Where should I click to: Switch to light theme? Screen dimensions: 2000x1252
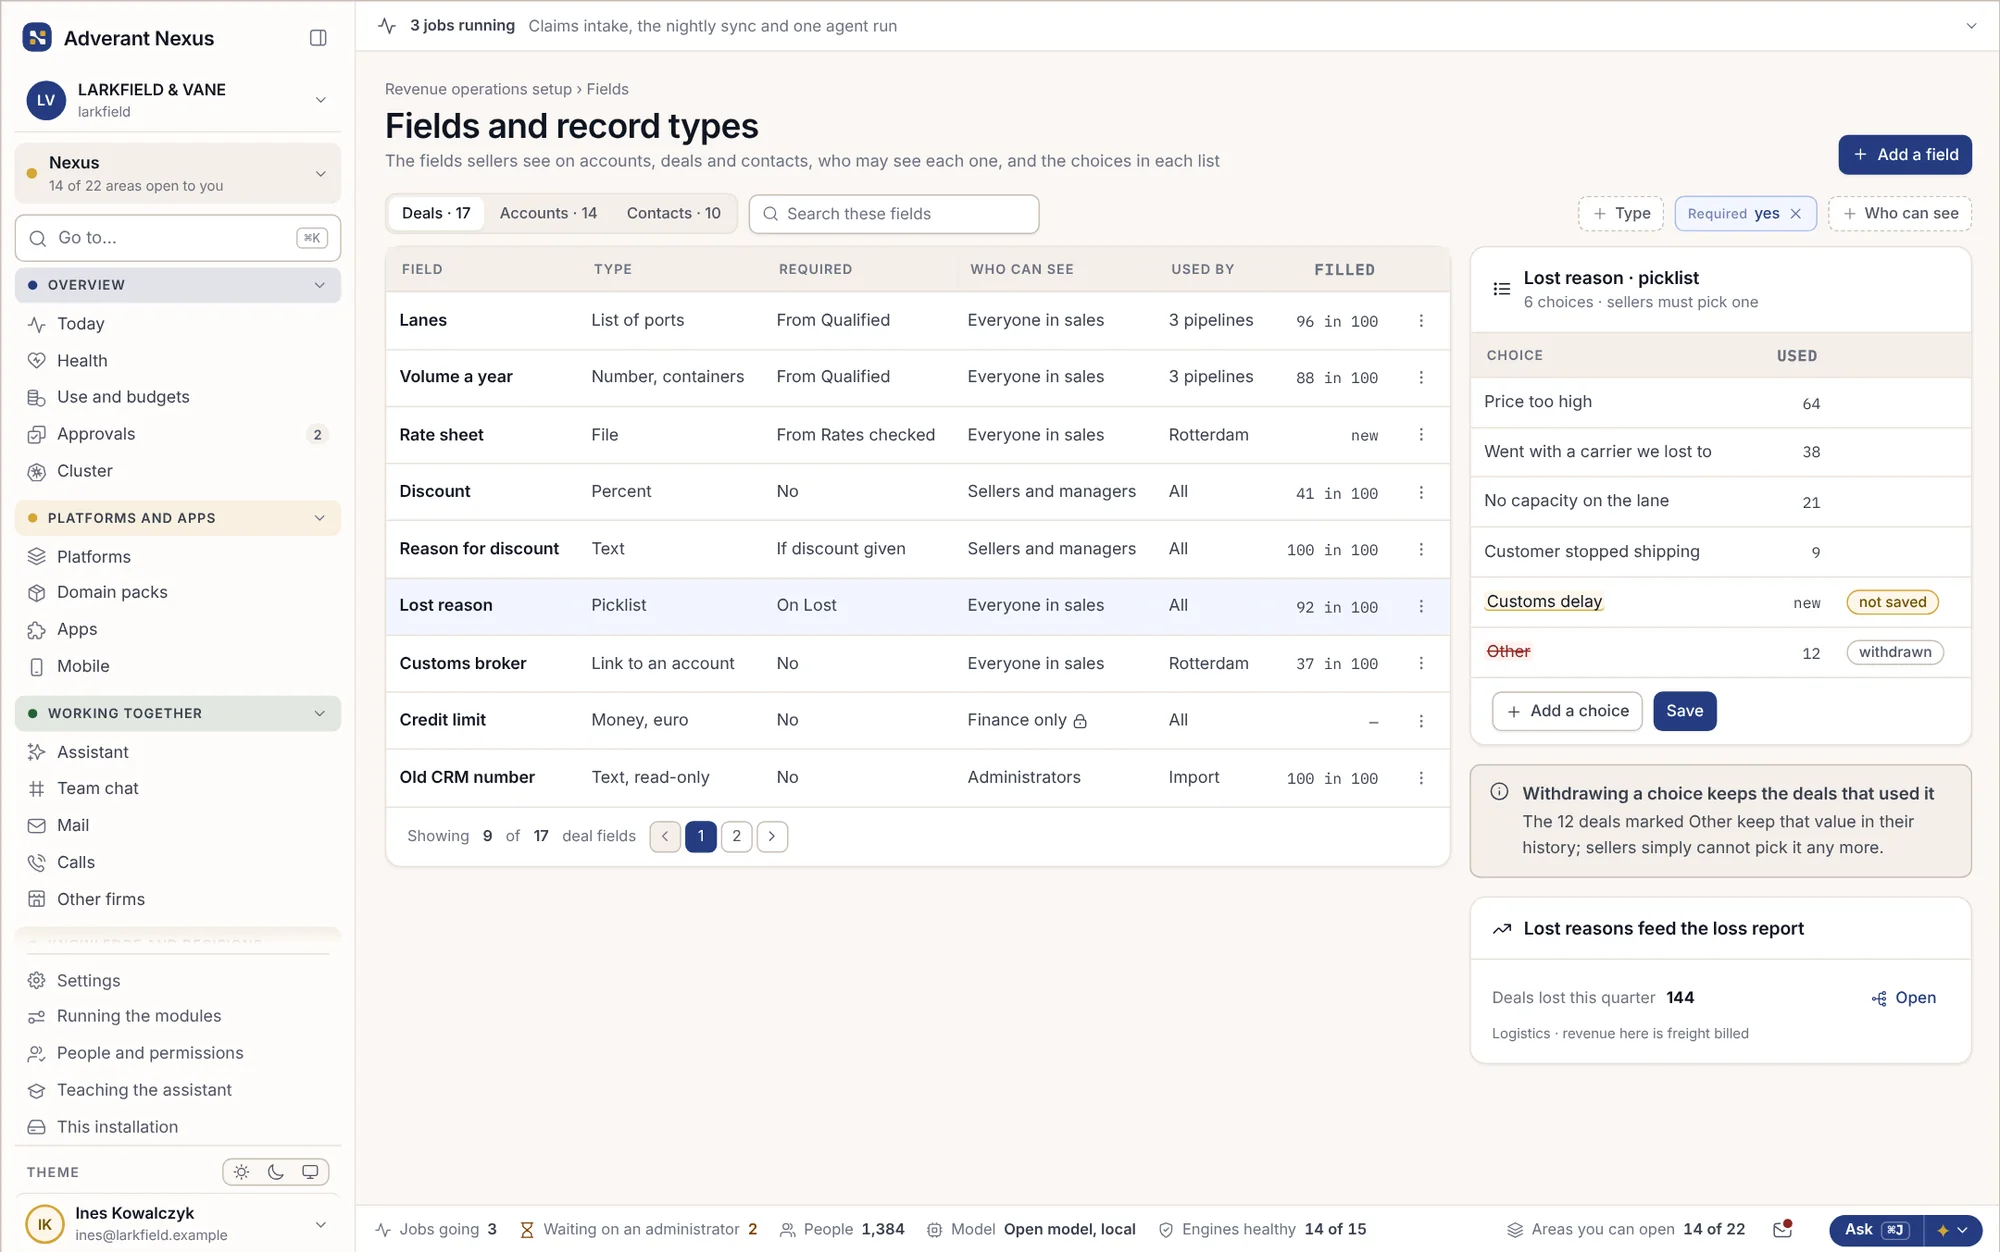pos(241,1172)
